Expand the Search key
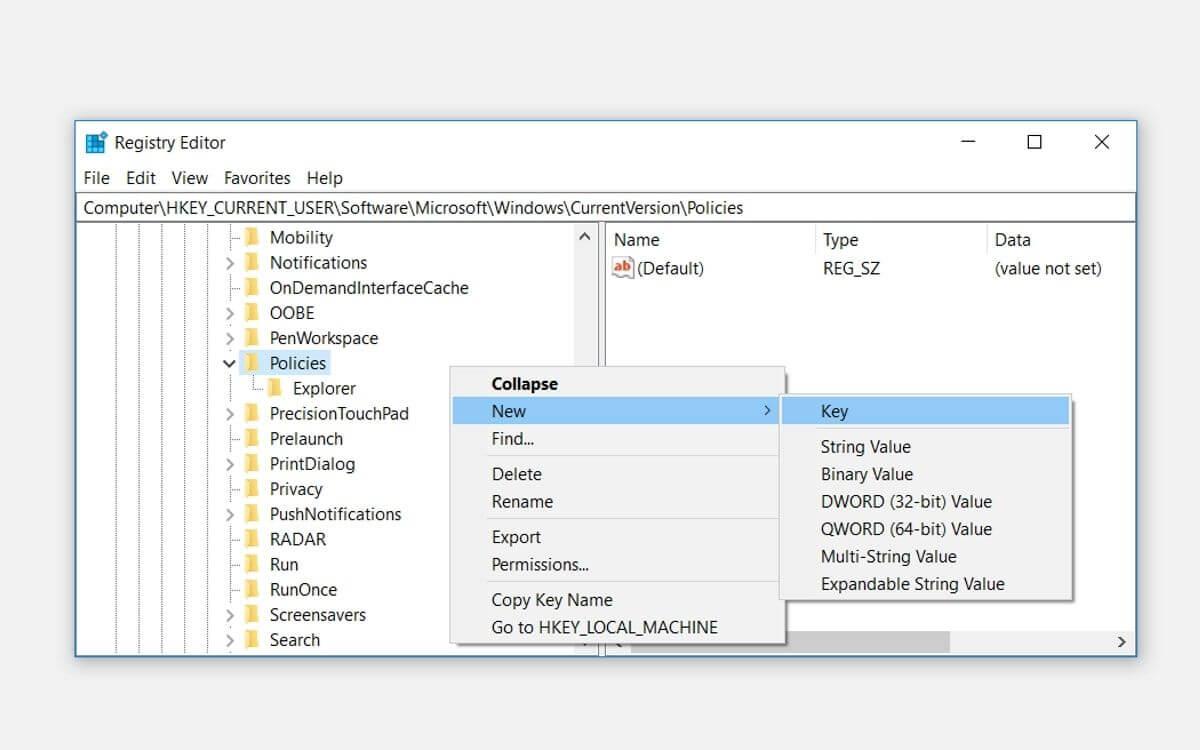 229,640
